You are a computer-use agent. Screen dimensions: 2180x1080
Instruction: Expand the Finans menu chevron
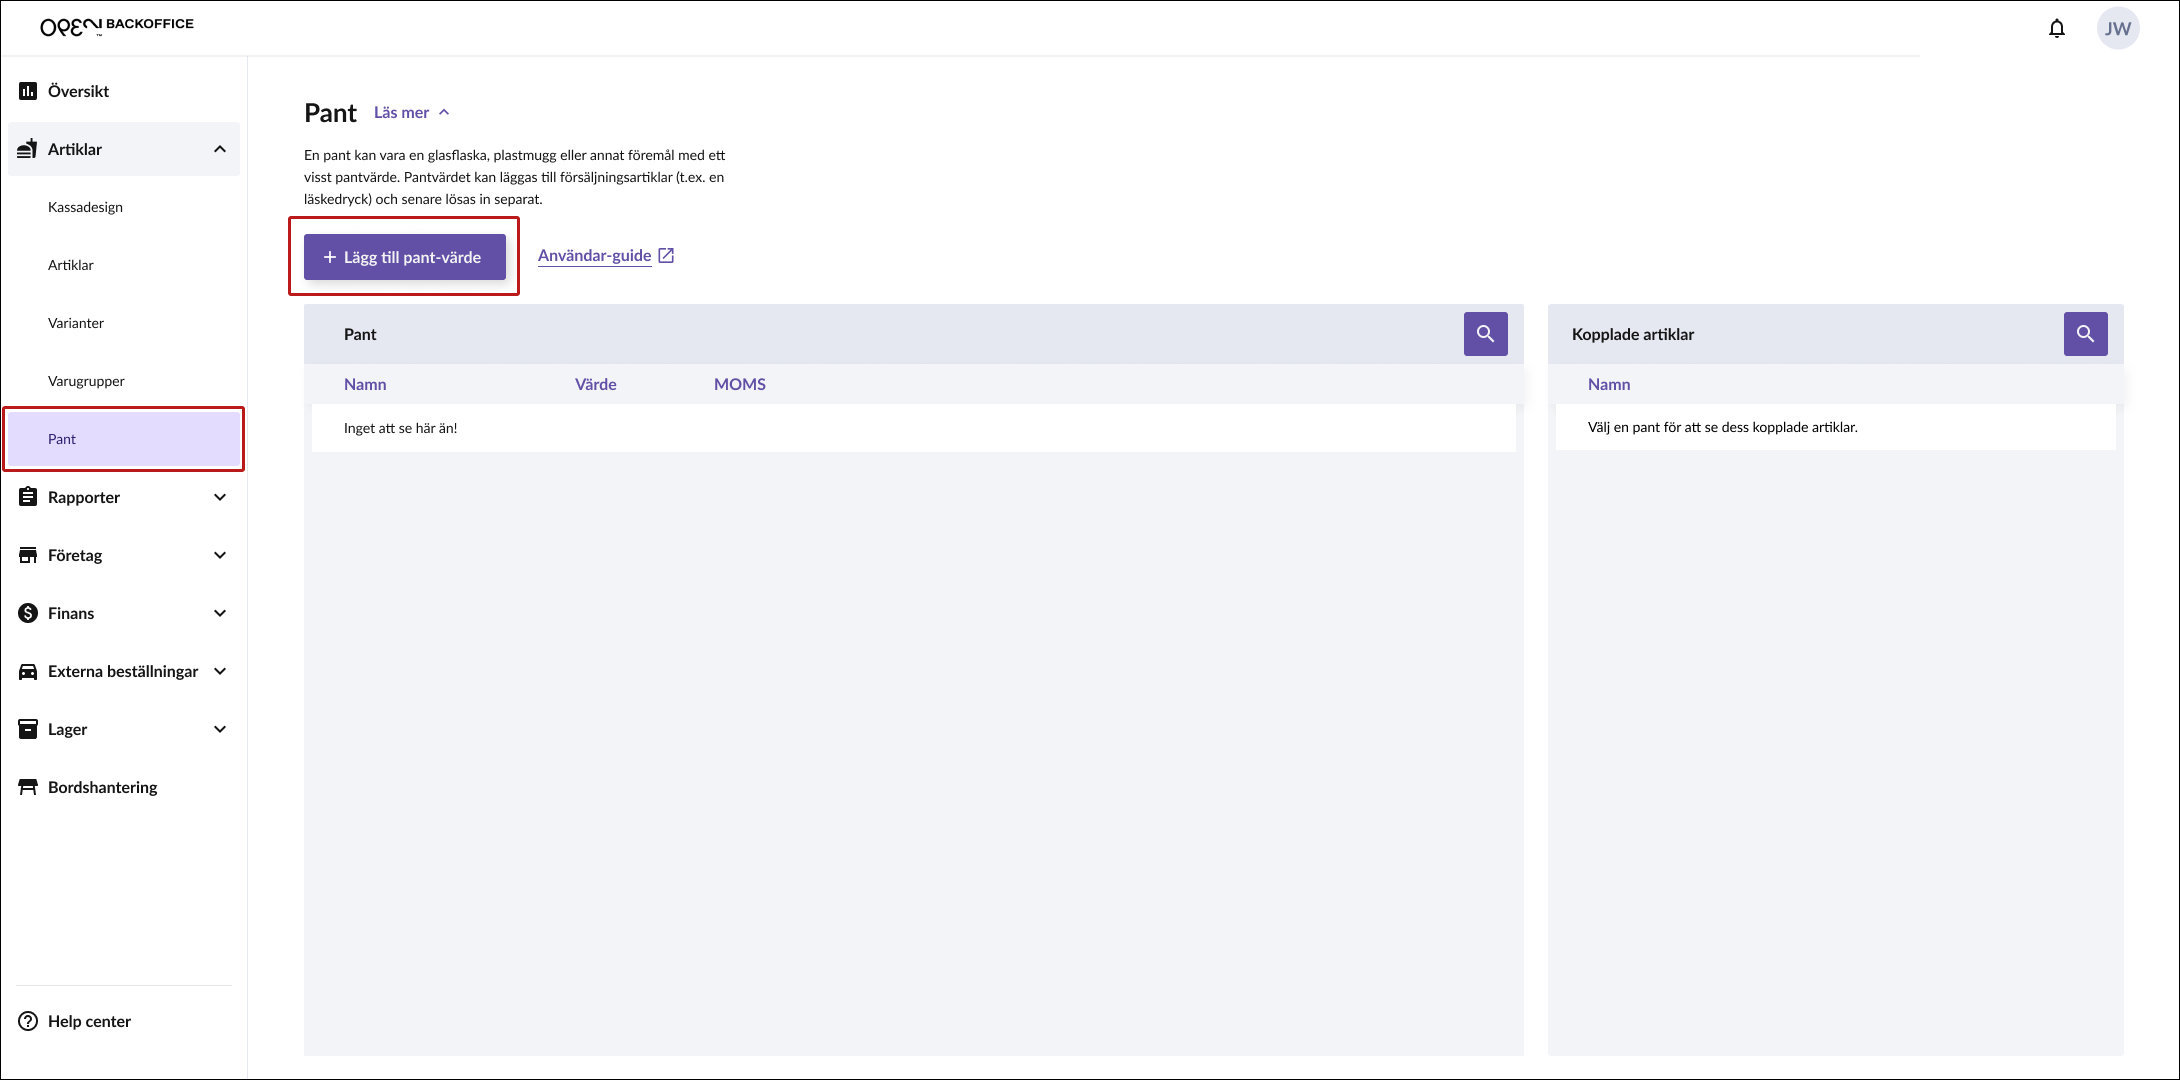pos(220,613)
